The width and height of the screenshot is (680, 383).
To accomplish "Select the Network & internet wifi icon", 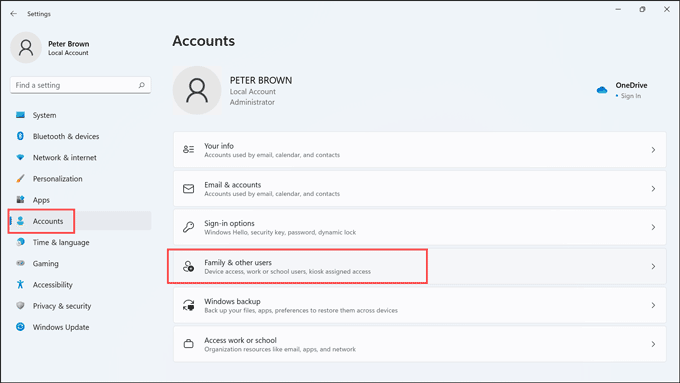I will click(x=20, y=157).
